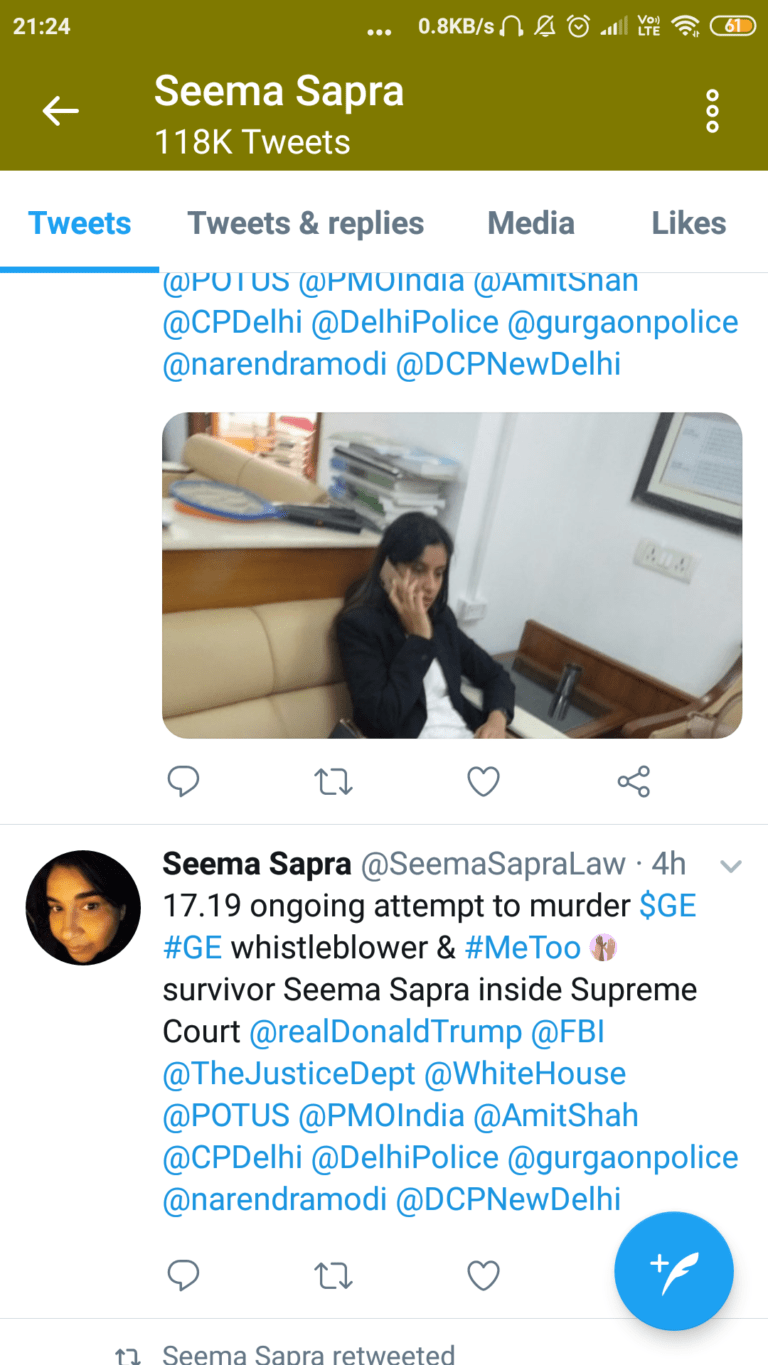The image size is (768, 1365).
Task: Tap the compose new tweet button
Action: [674, 1271]
